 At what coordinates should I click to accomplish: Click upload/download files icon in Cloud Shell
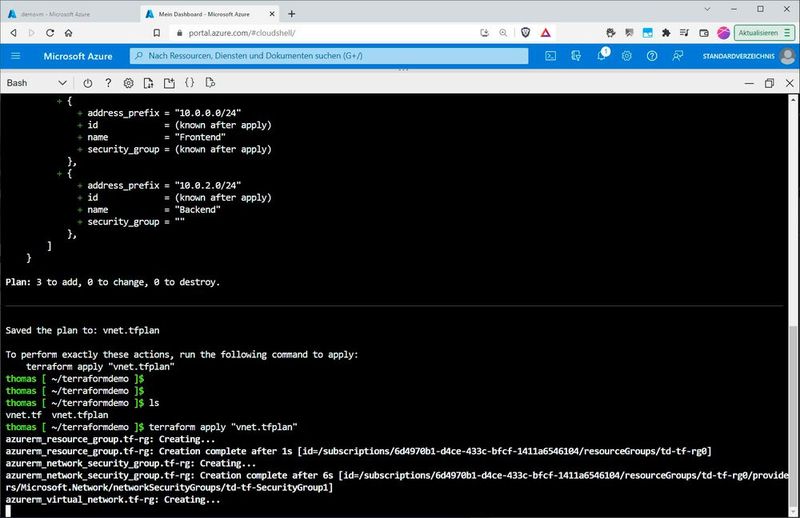pyautogui.click(x=148, y=83)
